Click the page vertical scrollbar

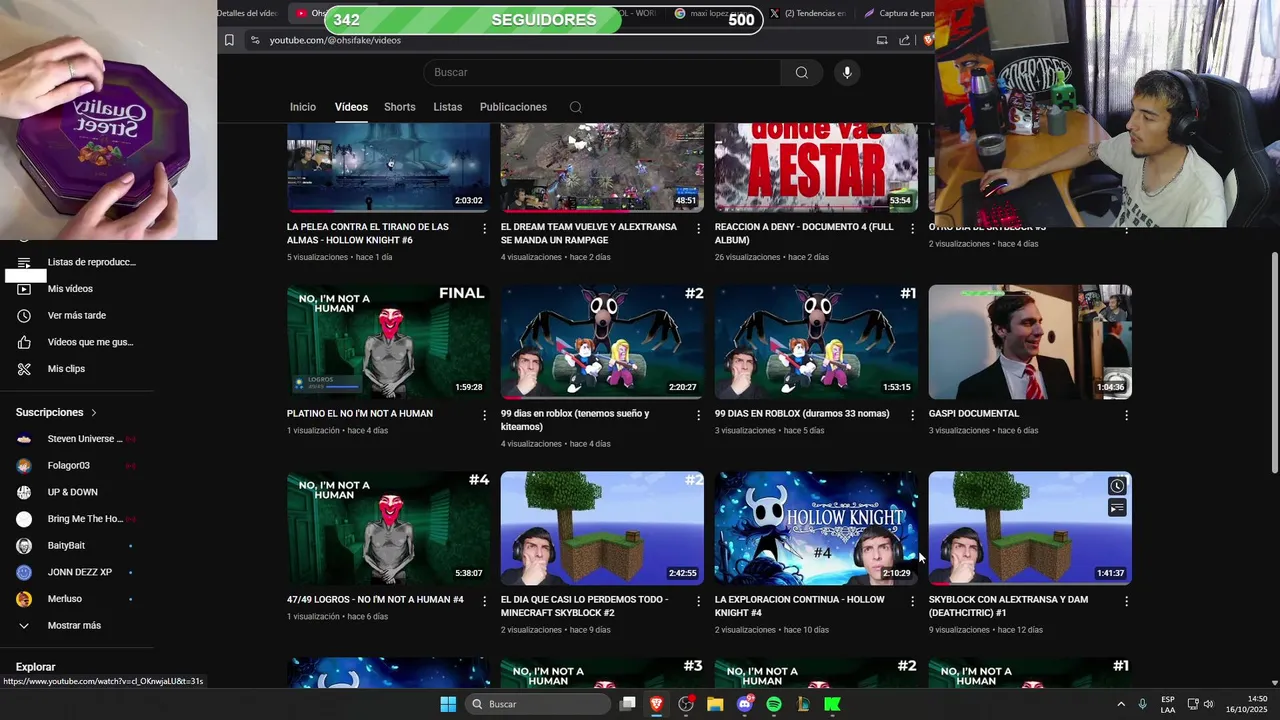pyautogui.click(x=1274, y=363)
